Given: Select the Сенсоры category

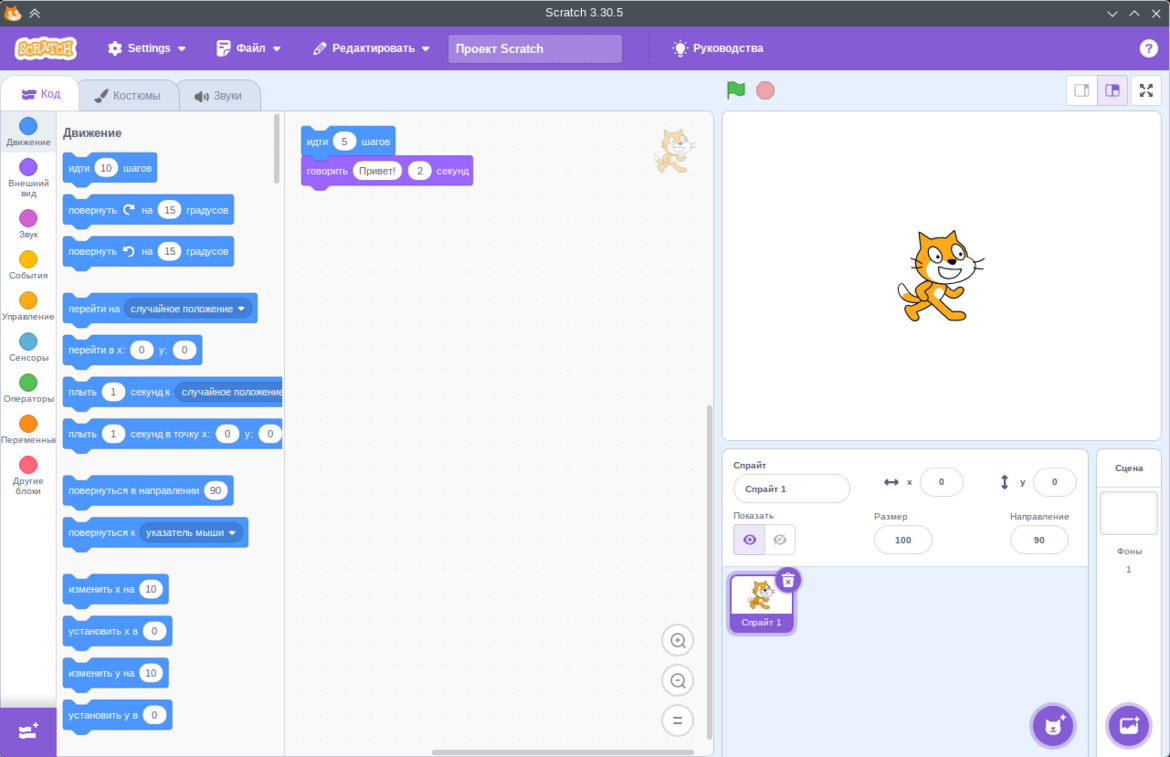Looking at the screenshot, I should click(28, 347).
